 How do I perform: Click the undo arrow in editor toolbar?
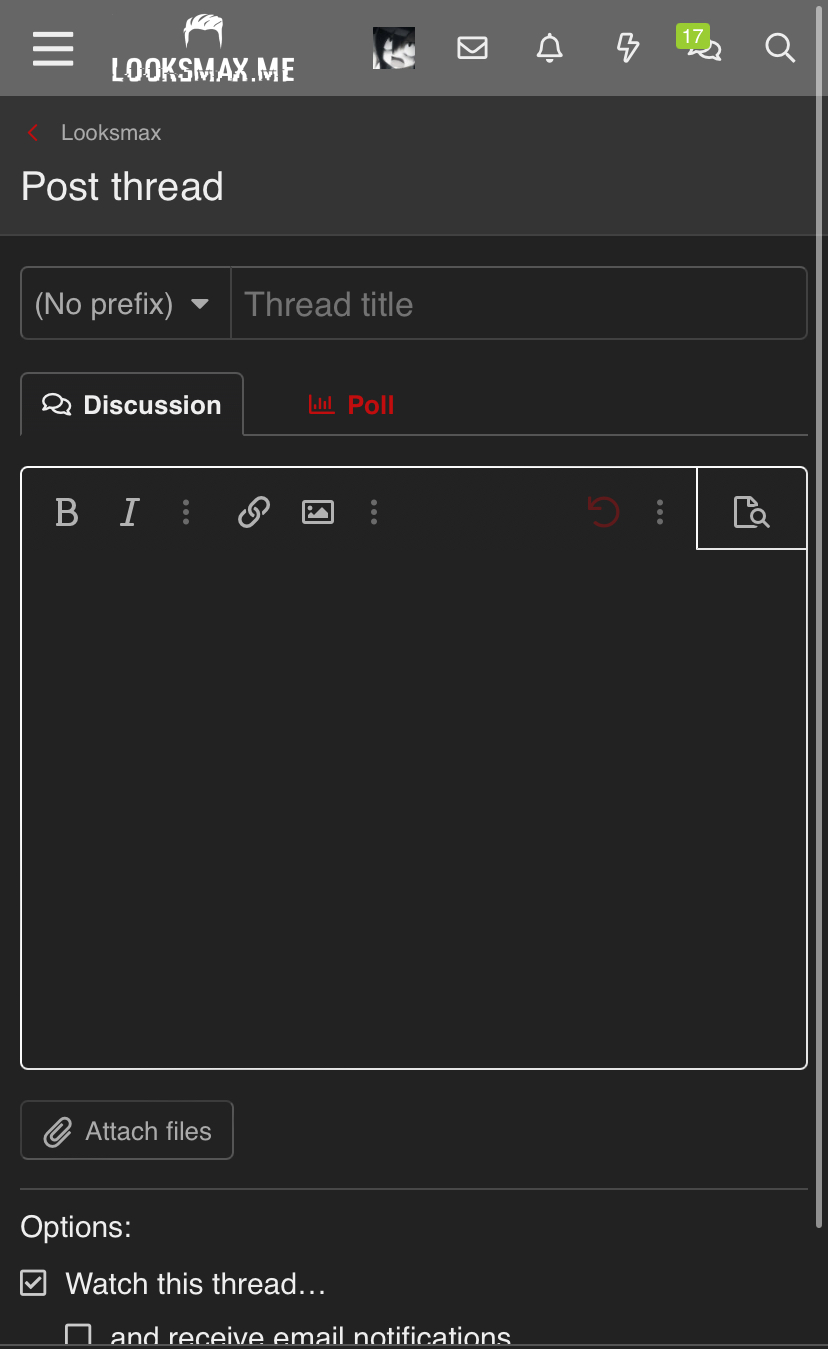pos(603,513)
